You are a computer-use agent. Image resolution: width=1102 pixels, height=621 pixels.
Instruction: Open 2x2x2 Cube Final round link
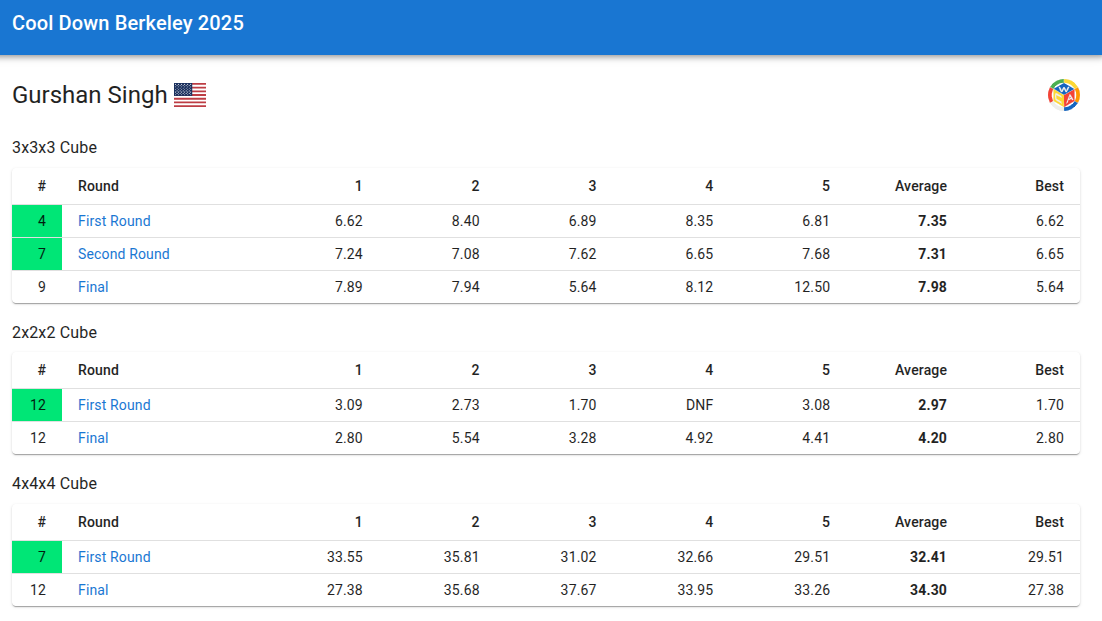tap(93, 438)
